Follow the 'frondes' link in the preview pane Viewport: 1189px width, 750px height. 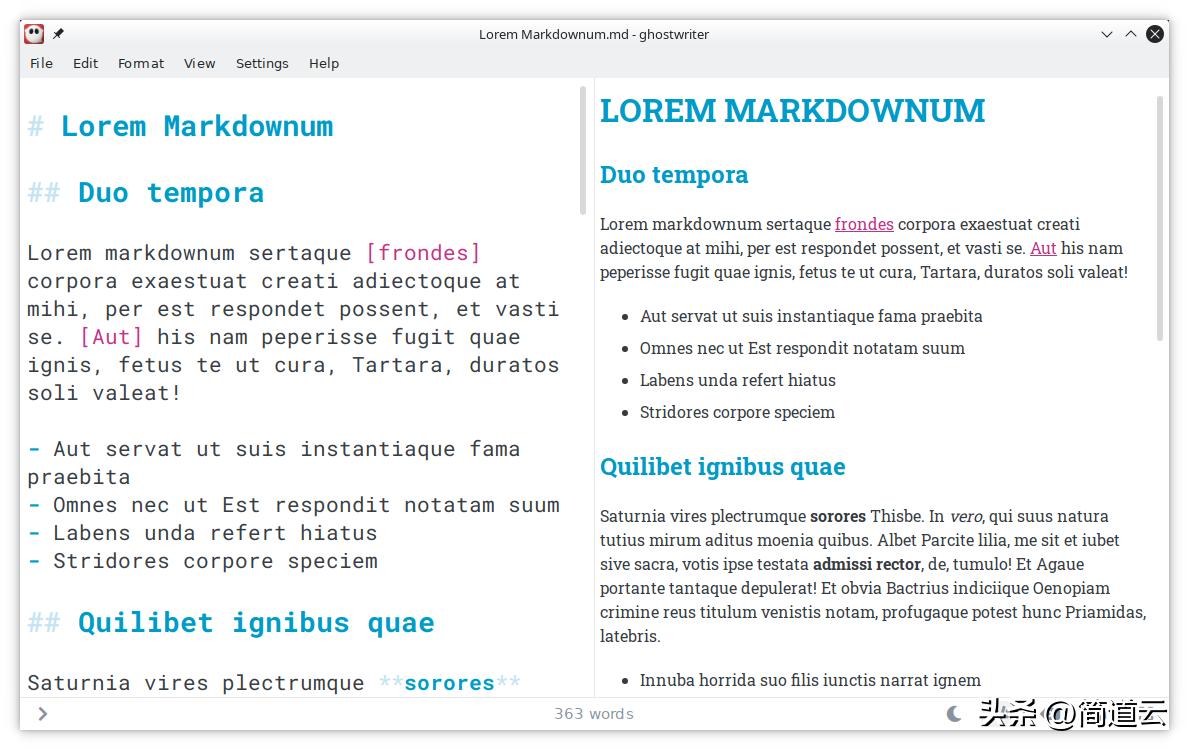pyautogui.click(x=864, y=224)
